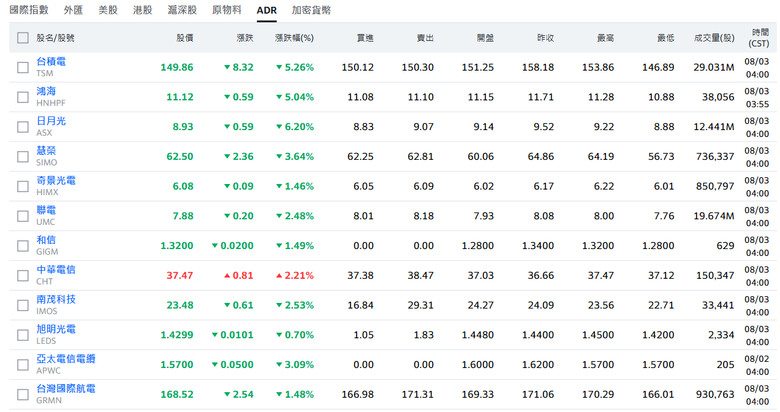Sort by the 時間 (CST) column header
The height and width of the screenshot is (412, 780).
click(x=759, y=38)
